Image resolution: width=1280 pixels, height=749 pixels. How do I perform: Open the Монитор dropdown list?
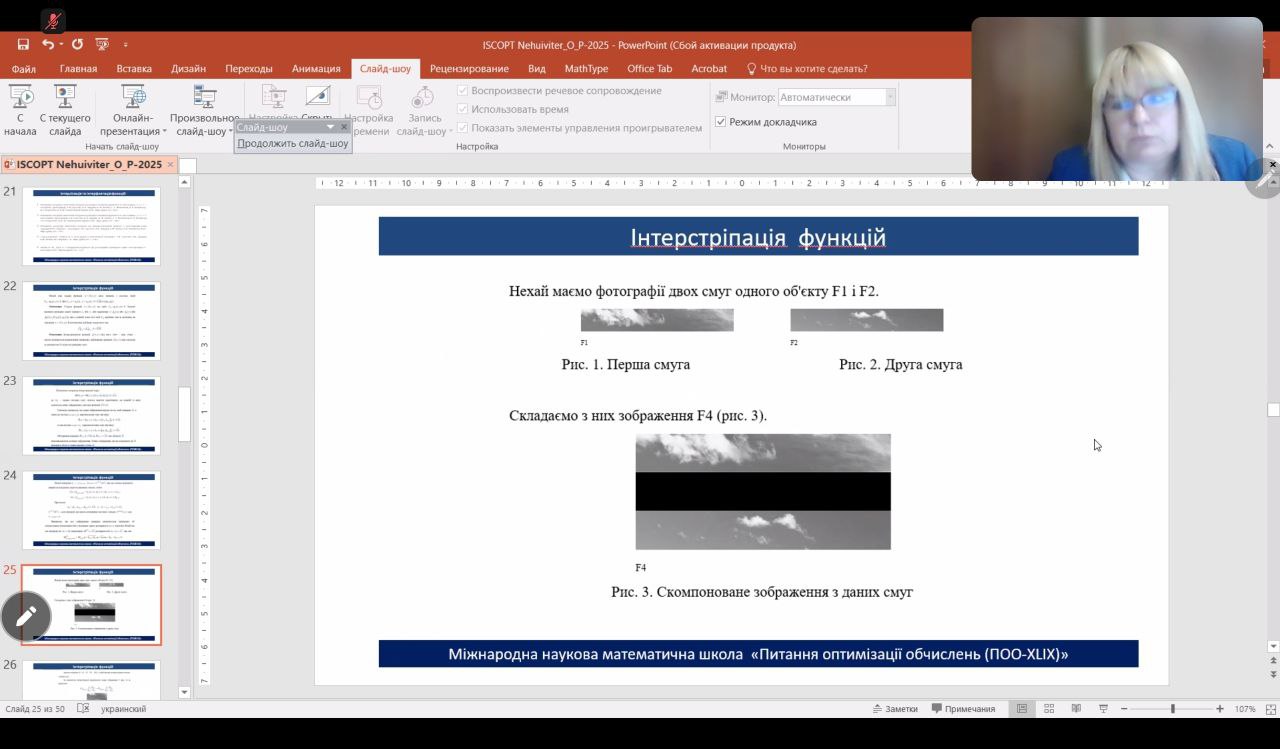pyautogui.click(x=890, y=97)
